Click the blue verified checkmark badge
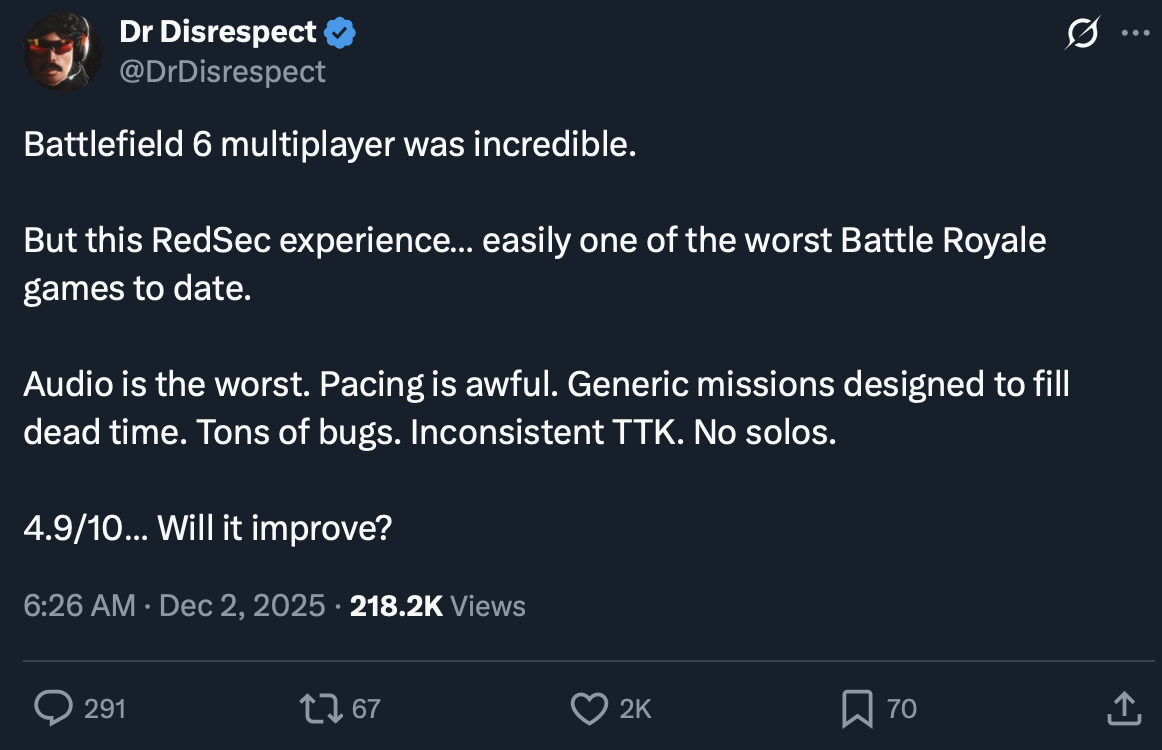The width and height of the screenshot is (1162, 750). tap(341, 33)
